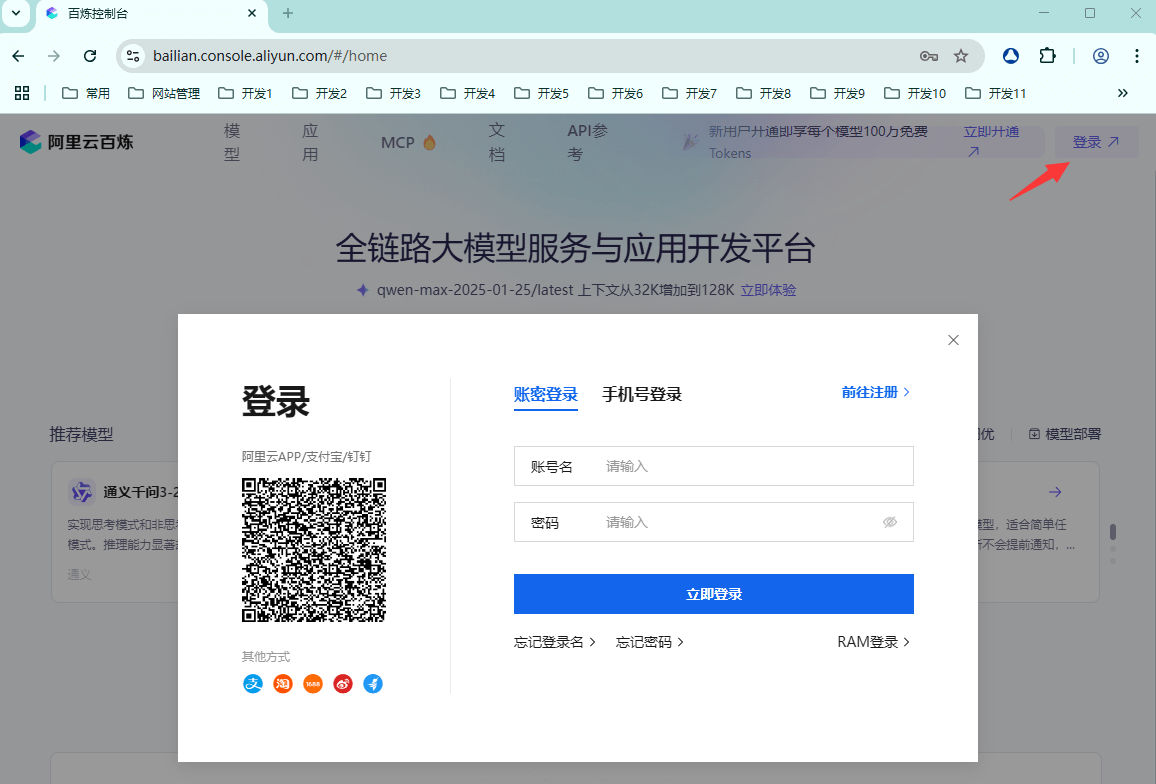Focus the 密码 input field

(714, 522)
